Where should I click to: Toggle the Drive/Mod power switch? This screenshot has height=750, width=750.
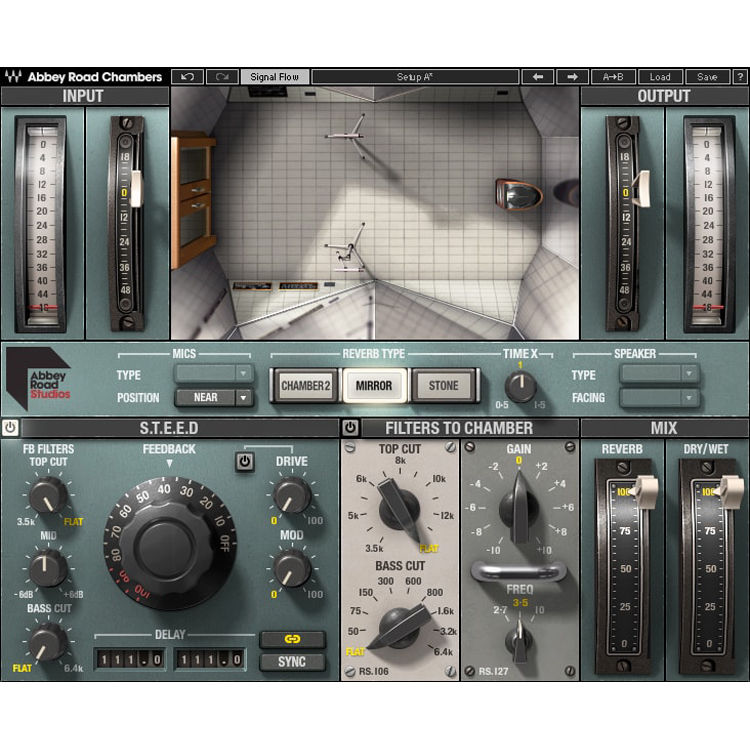click(x=244, y=461)
